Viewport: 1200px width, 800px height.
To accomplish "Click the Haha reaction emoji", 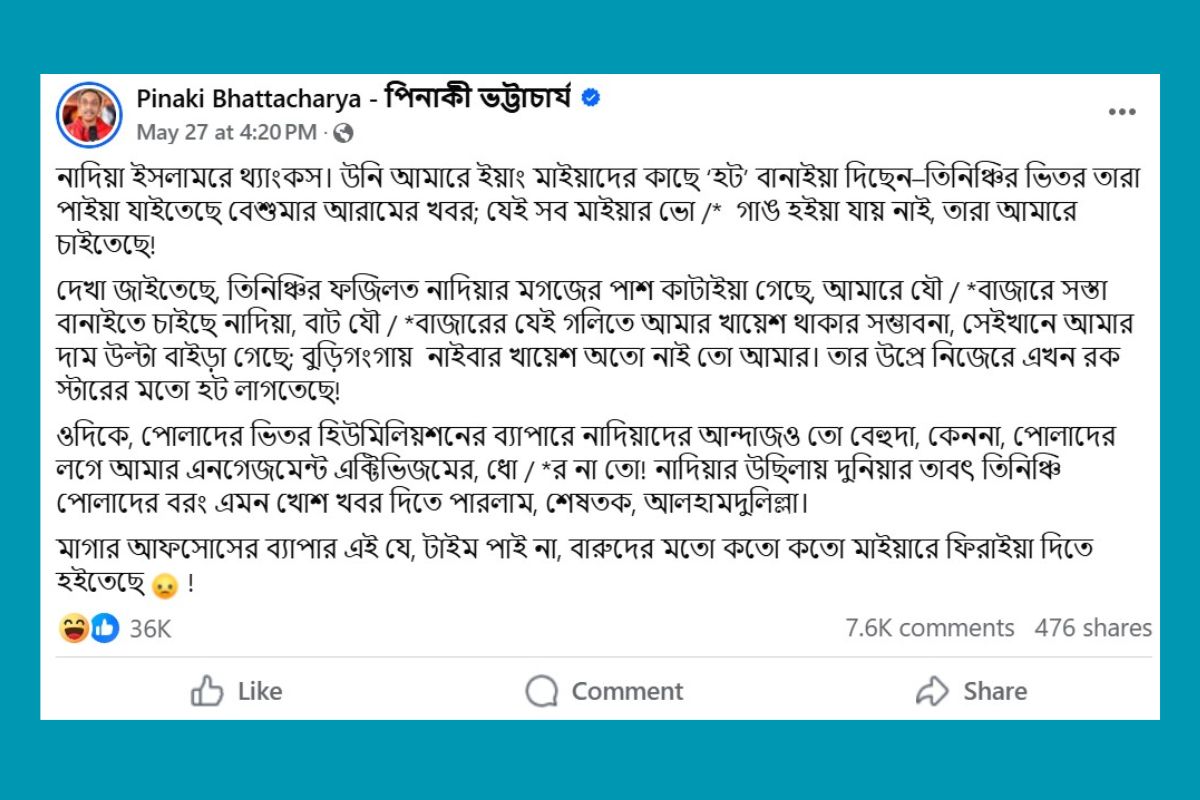I will coord(74,628).
